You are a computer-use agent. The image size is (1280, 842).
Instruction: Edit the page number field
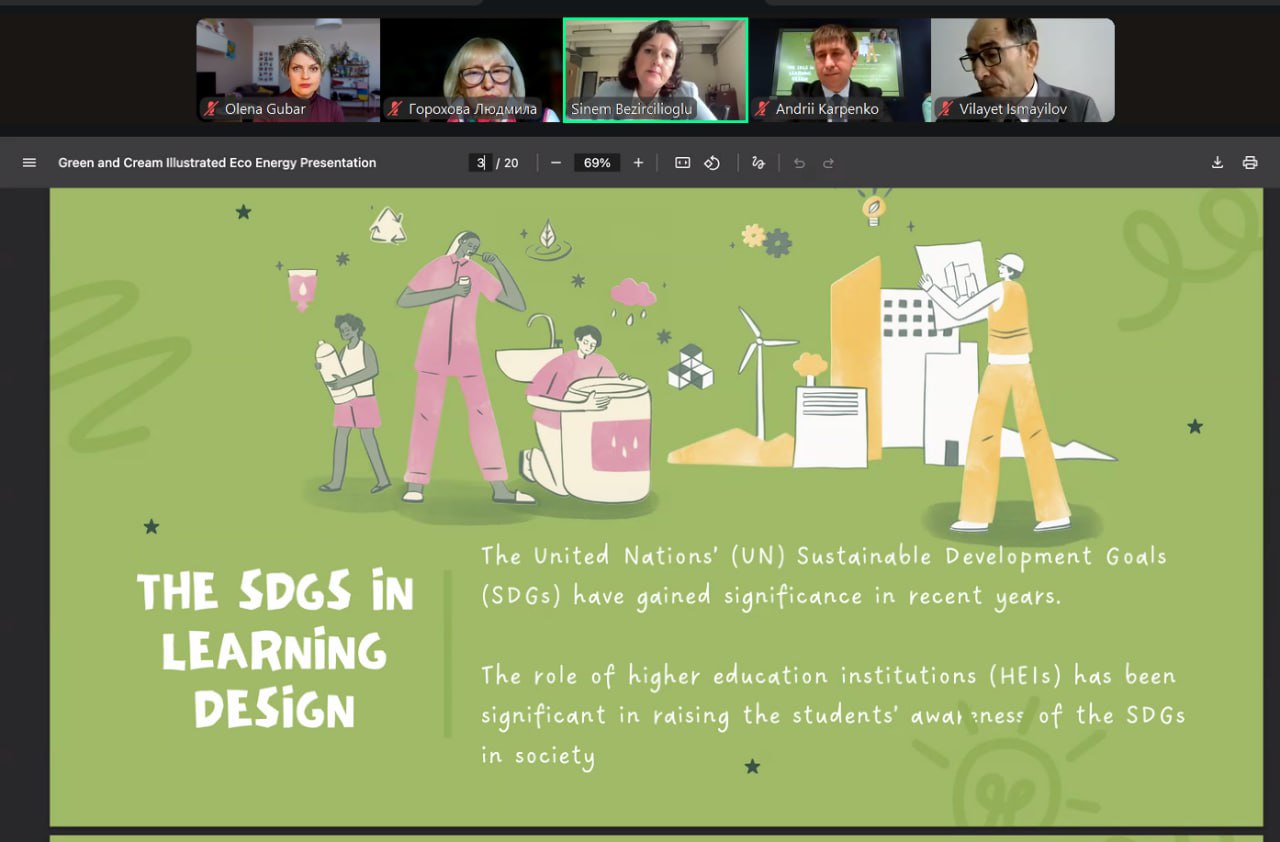click(x=481, y=163)
